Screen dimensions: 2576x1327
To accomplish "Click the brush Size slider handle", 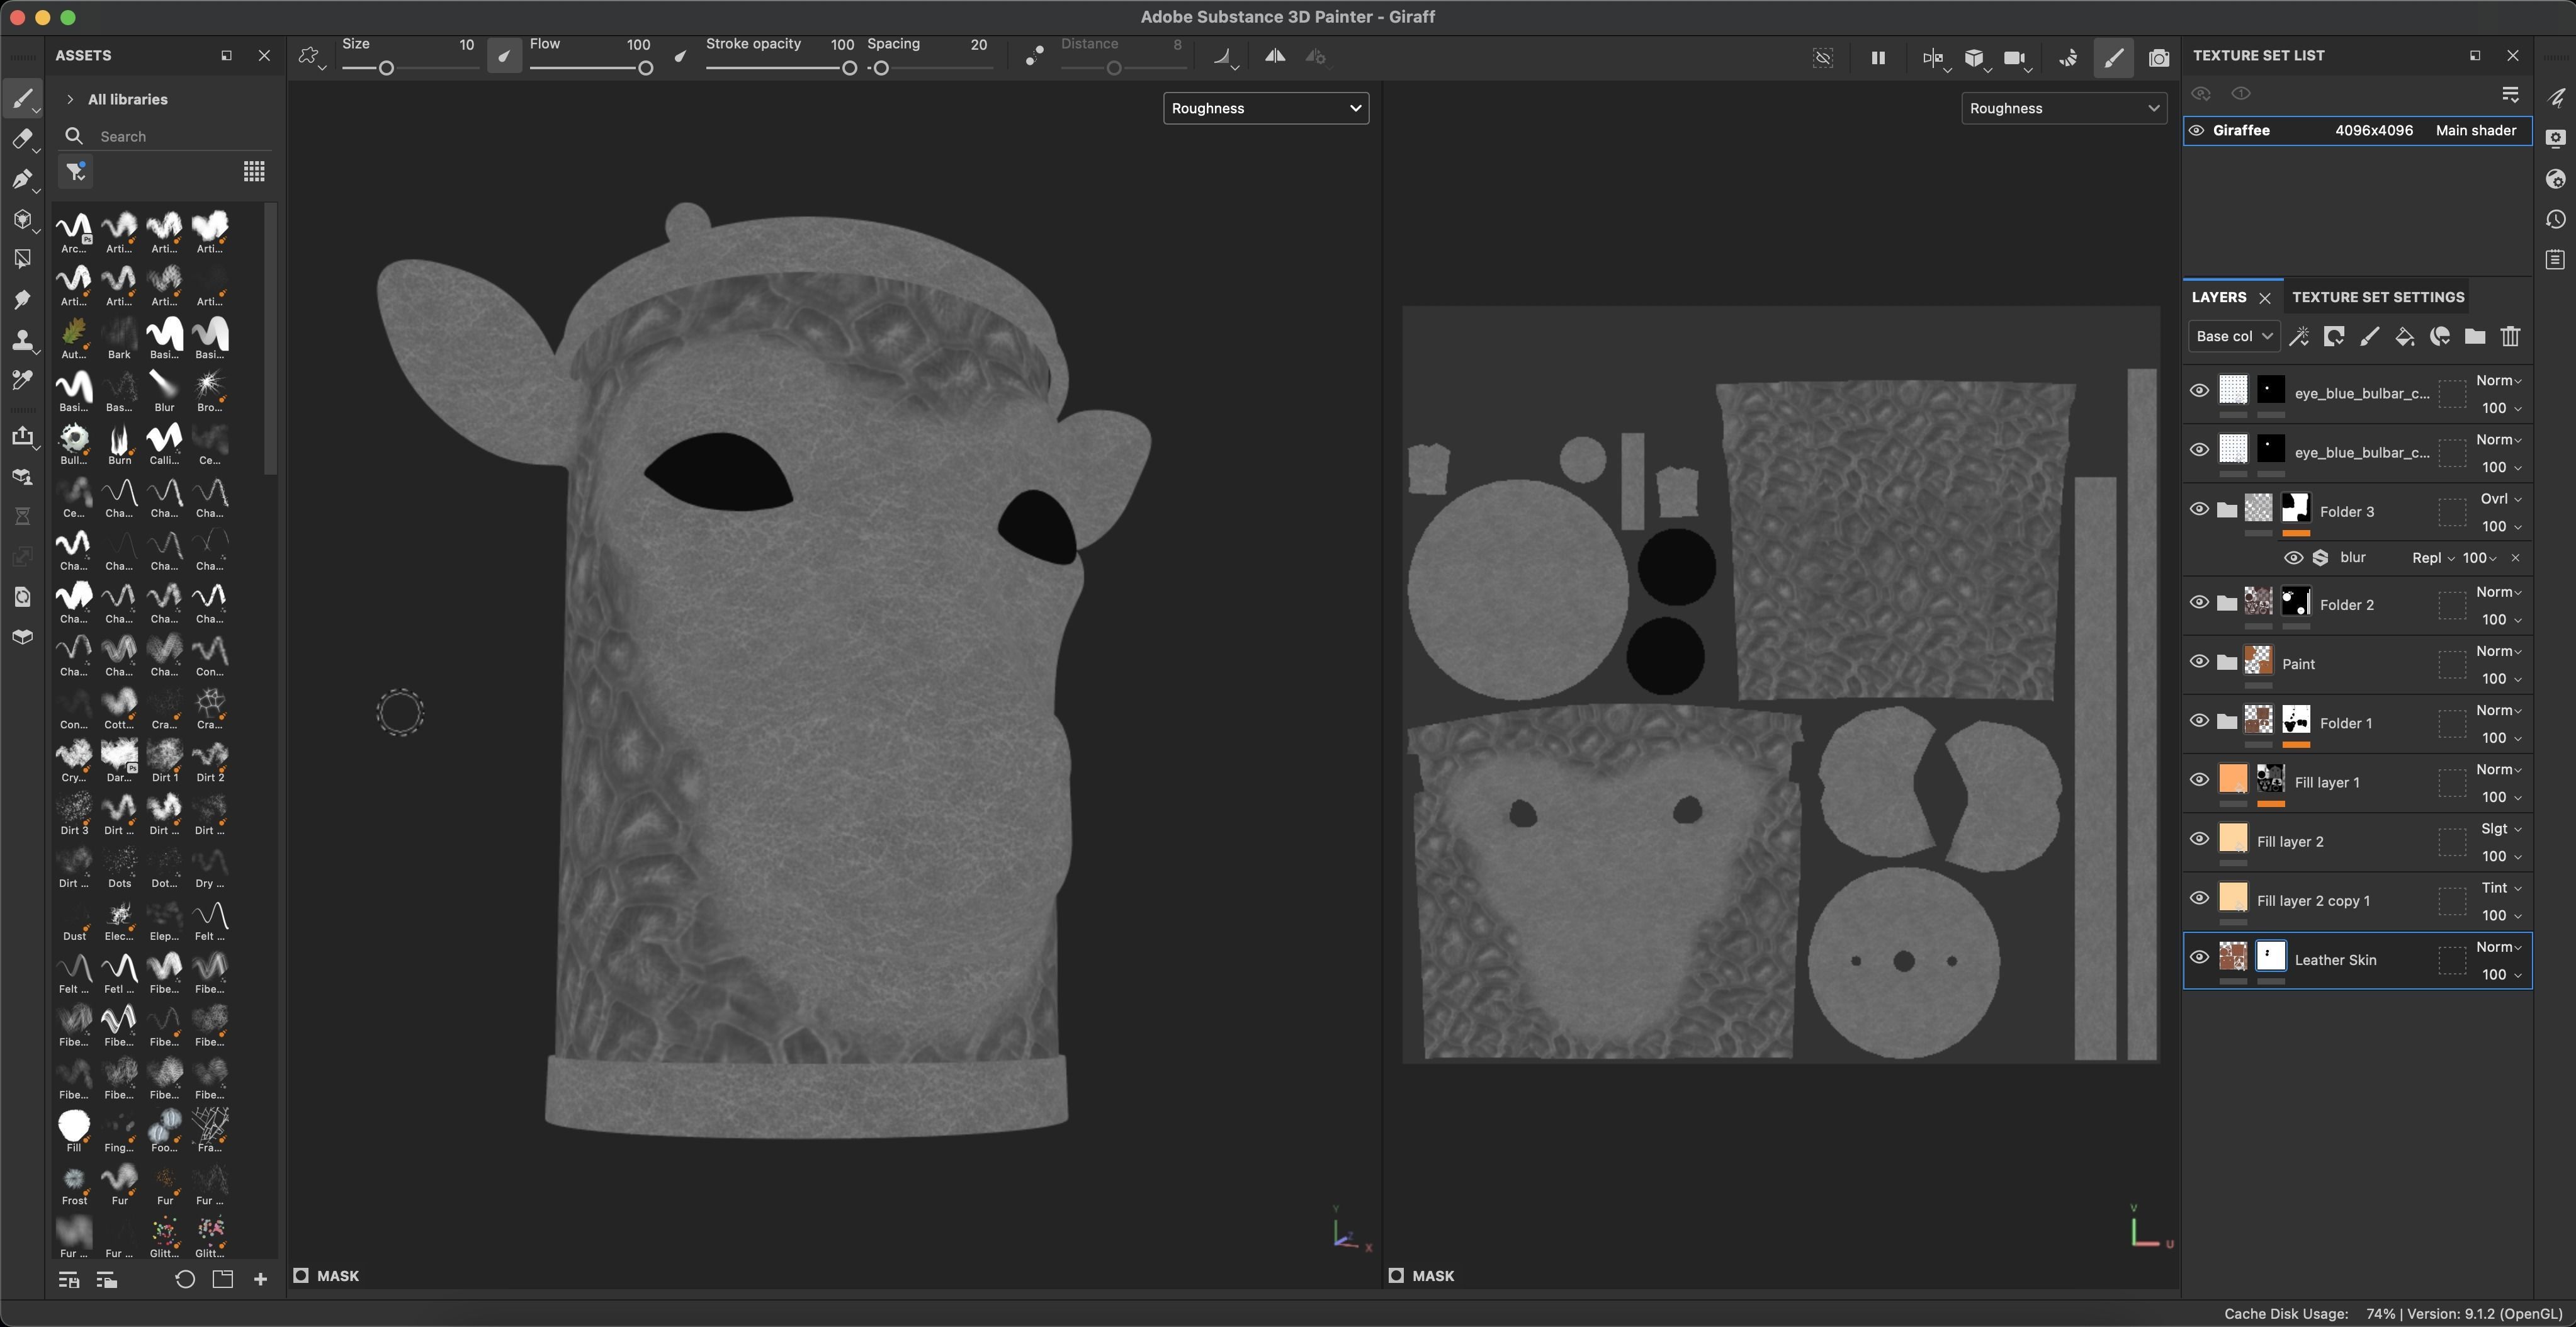I will tap(386, 68).
